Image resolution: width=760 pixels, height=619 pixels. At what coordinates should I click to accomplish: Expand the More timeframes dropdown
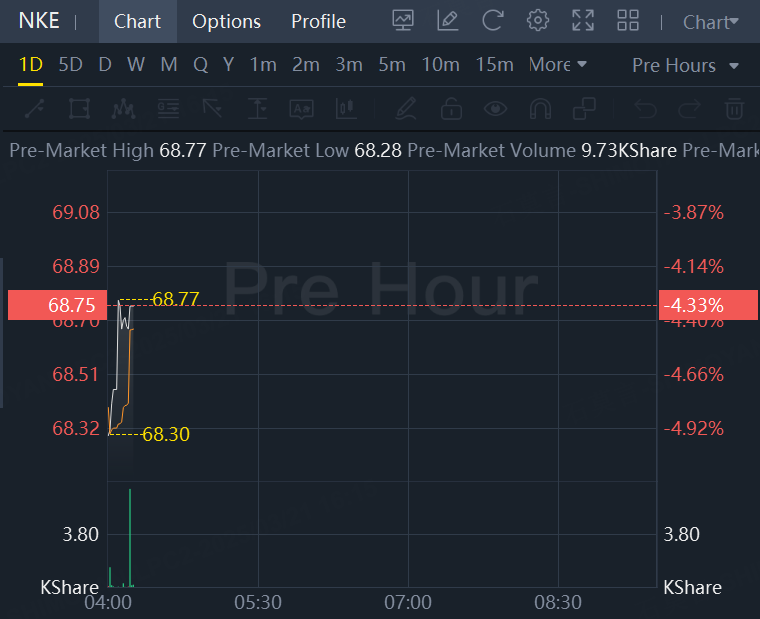pyautogui.click(x=558, y=65)
